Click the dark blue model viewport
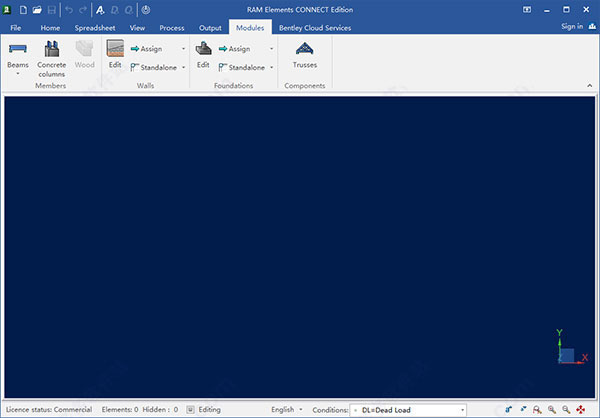Screen dimensions: 600x418 click(x=300, y=247)
